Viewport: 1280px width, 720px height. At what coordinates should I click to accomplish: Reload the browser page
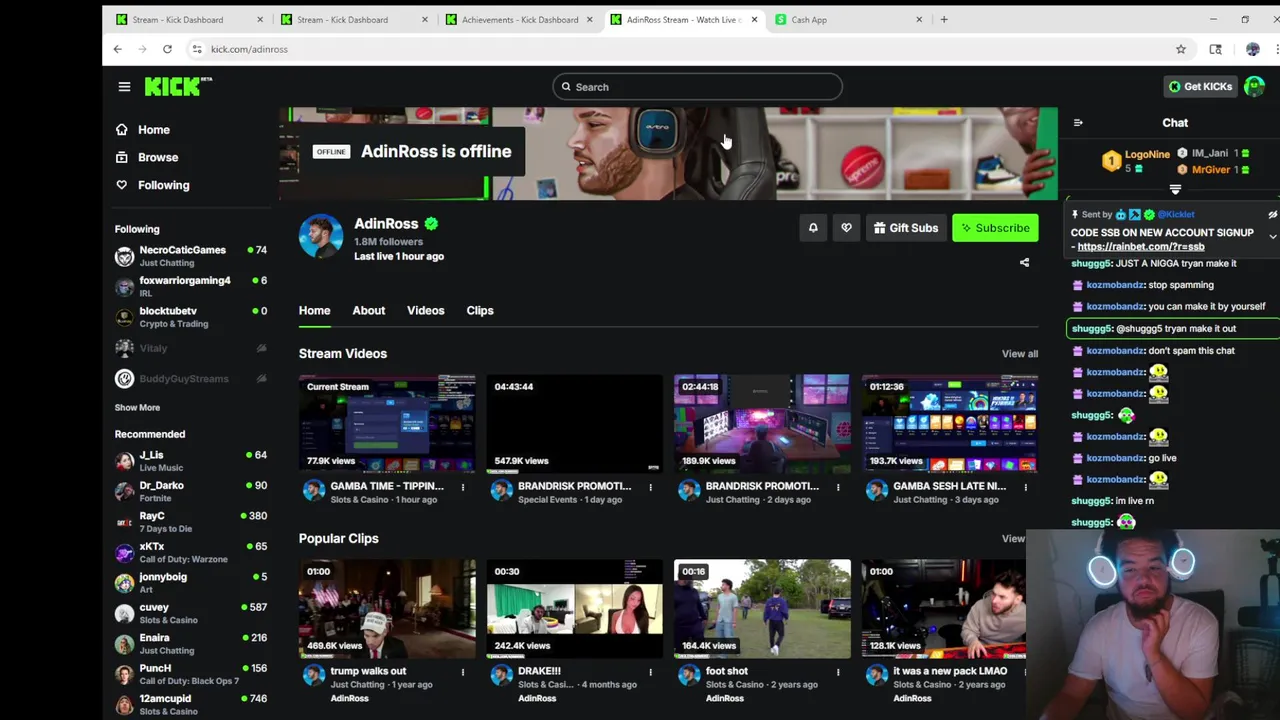point(167,49)
